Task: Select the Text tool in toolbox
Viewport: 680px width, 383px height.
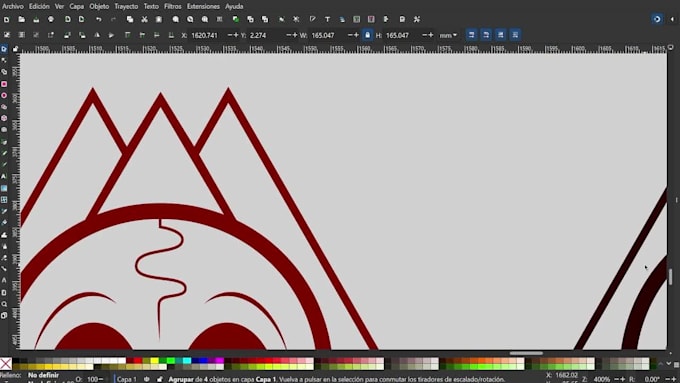Action: click(4, 177)
